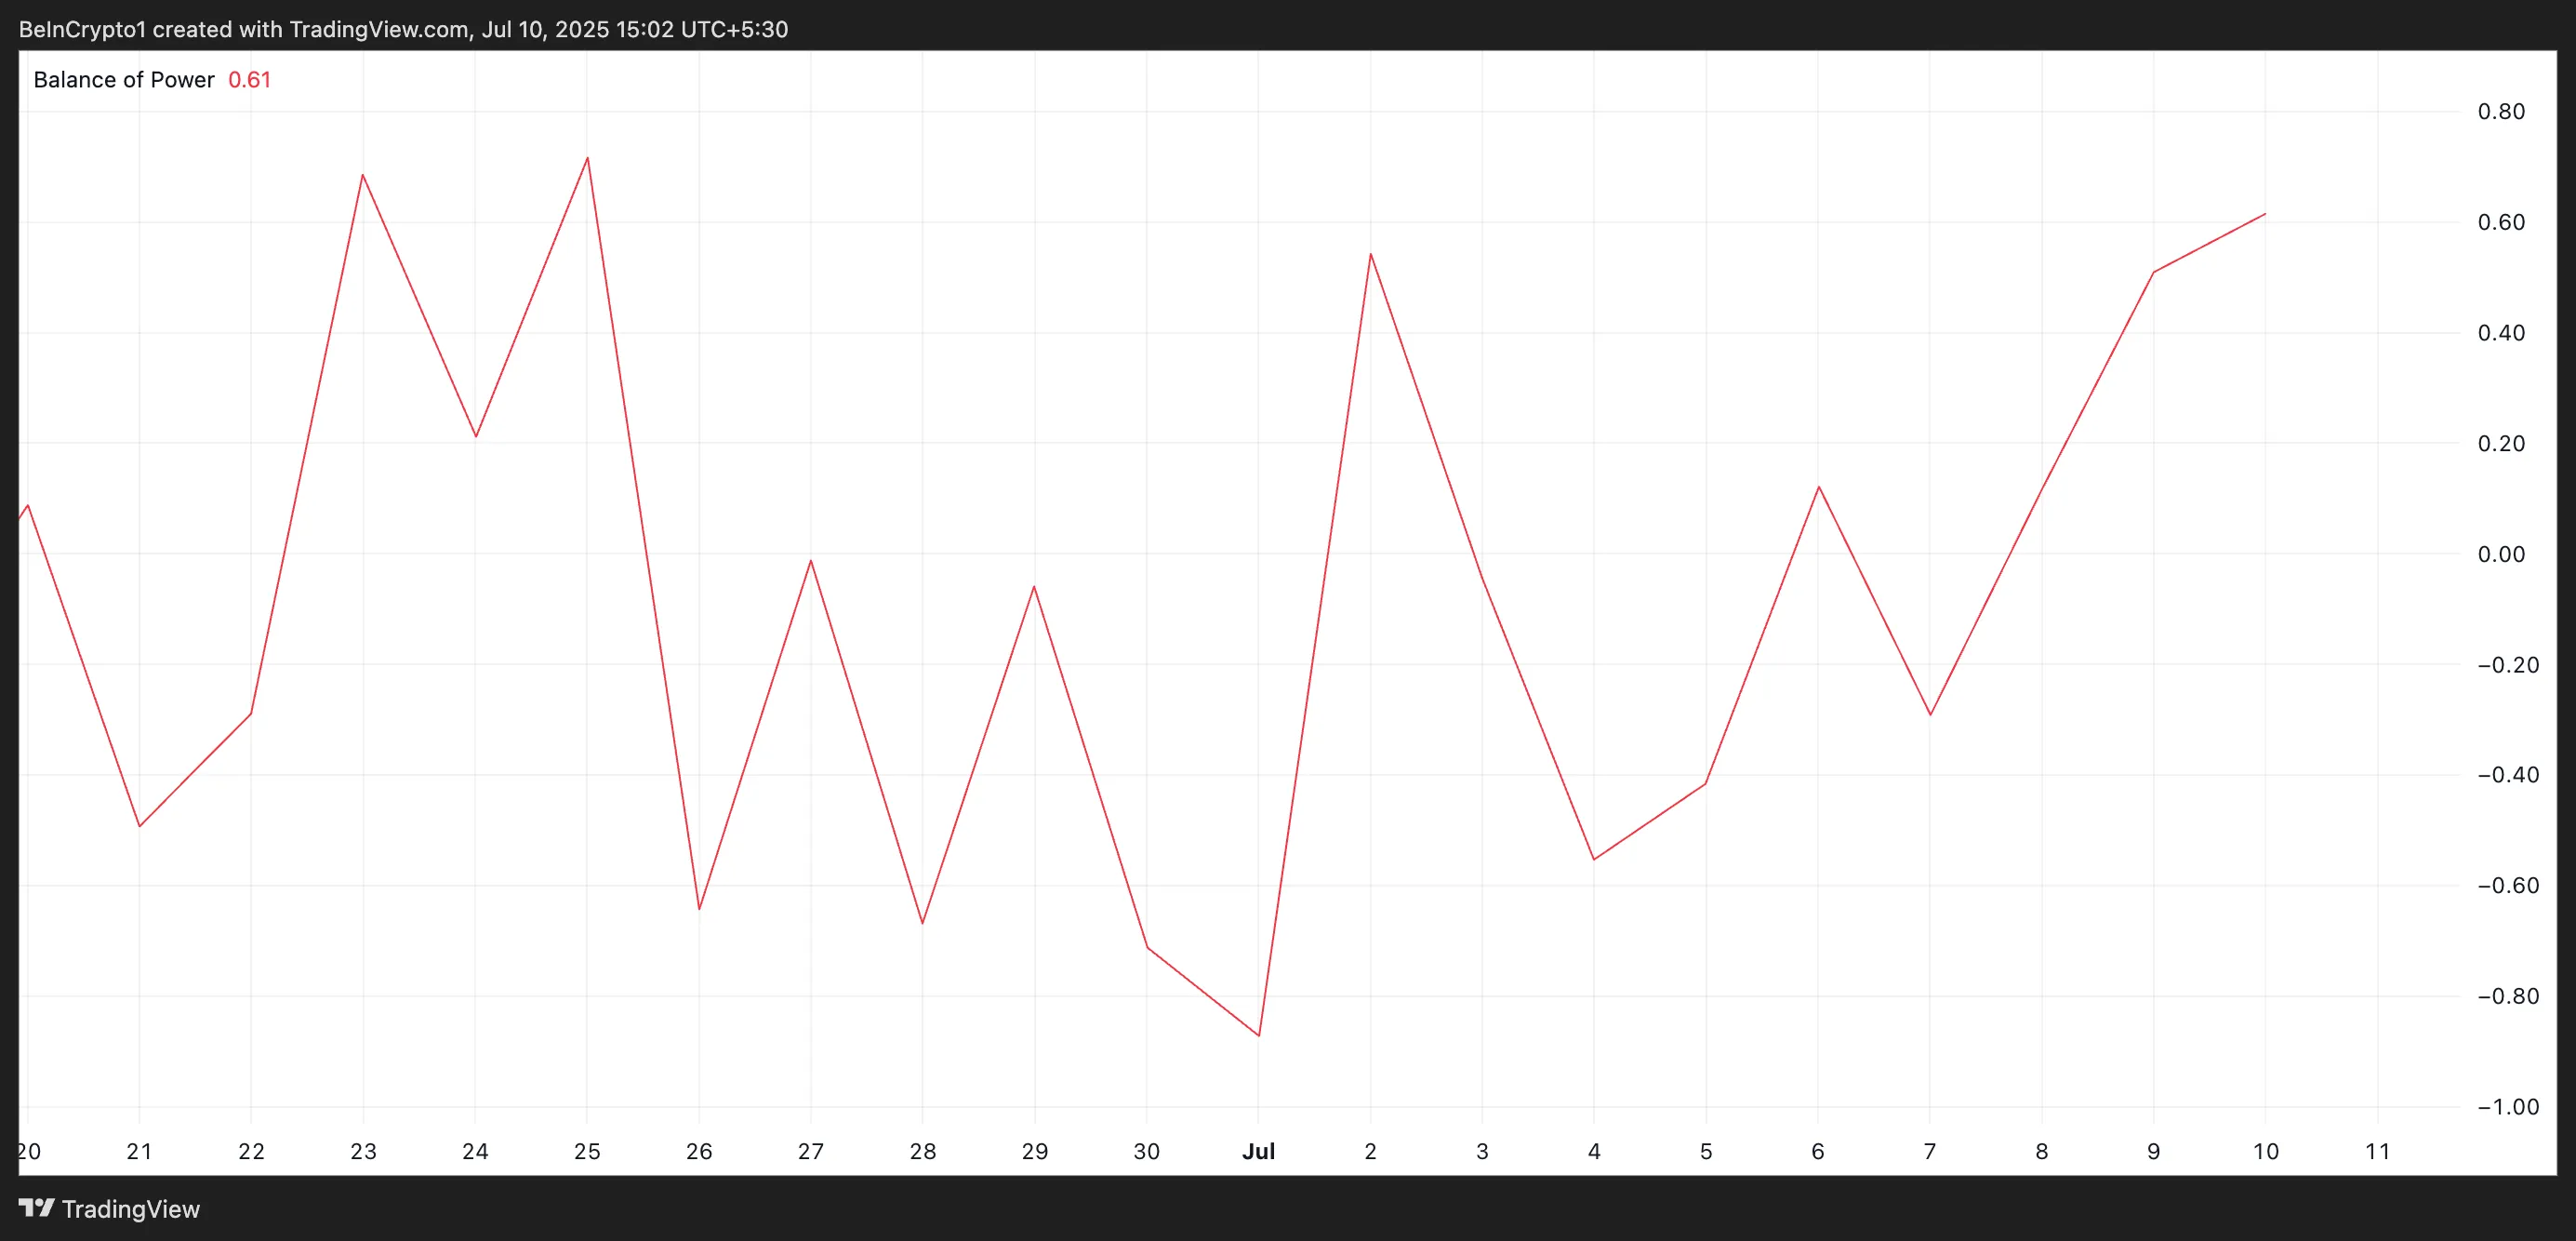Click the date label 6 on time axis
Screen dimensions: 2576x1241
1817,1151
